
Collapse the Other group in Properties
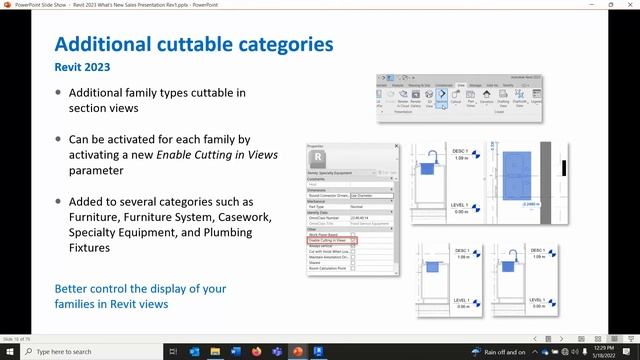(x=391, y=229)
